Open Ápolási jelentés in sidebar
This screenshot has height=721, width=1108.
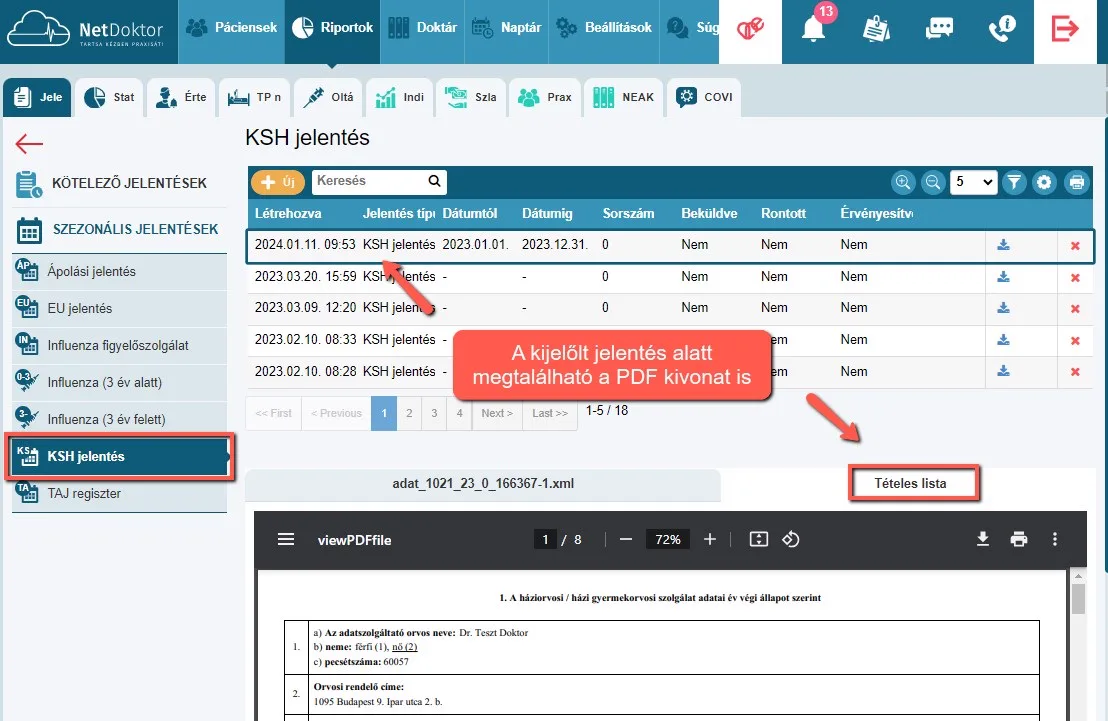[x=119, y=271]
